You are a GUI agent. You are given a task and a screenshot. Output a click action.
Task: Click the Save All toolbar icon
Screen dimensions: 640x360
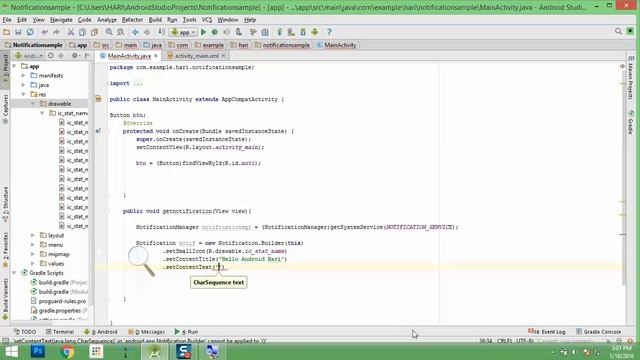[x=18, y=32]
